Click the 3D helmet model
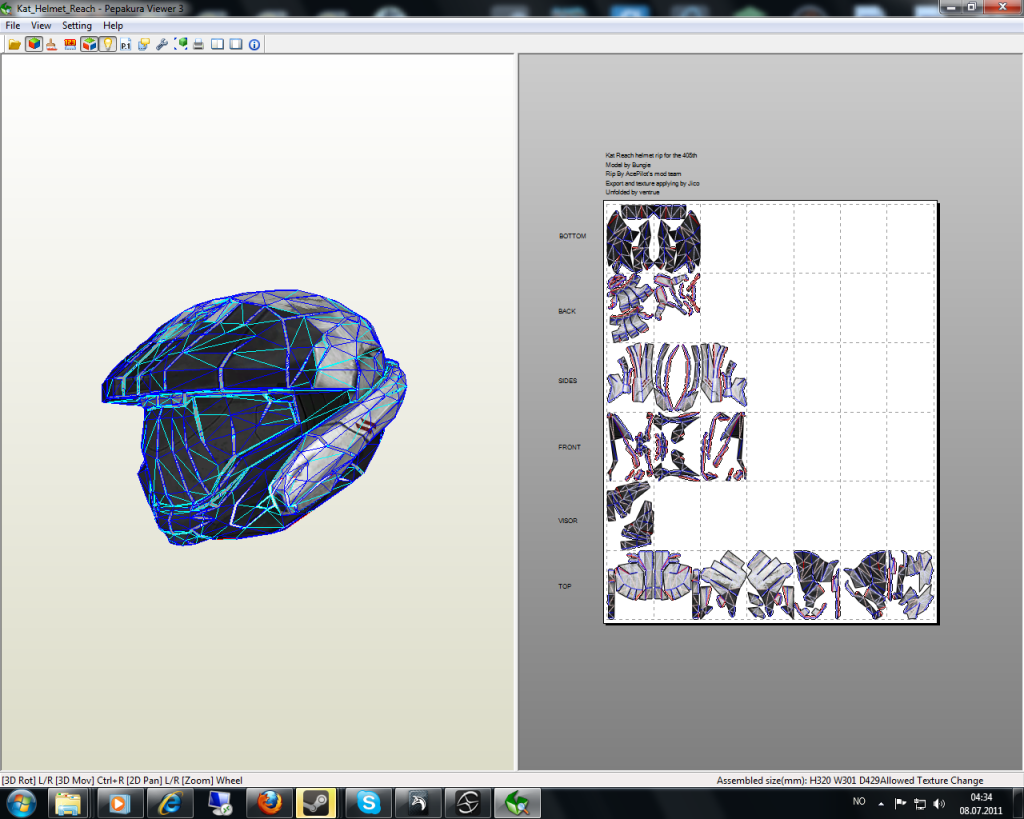This screenshot has width=1024, height=819. (254, 417)
